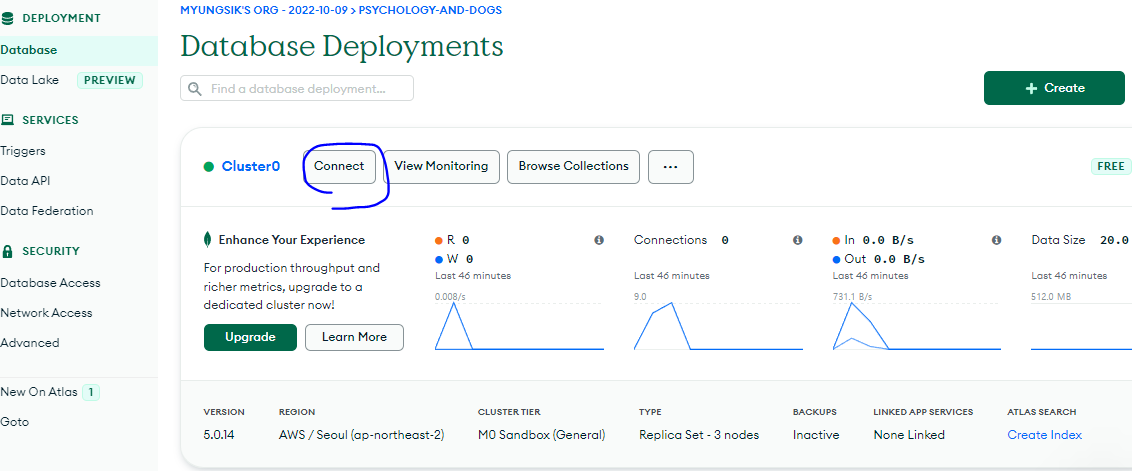
Task: Click the Data Size chart
Action: tap(1081, 325)
